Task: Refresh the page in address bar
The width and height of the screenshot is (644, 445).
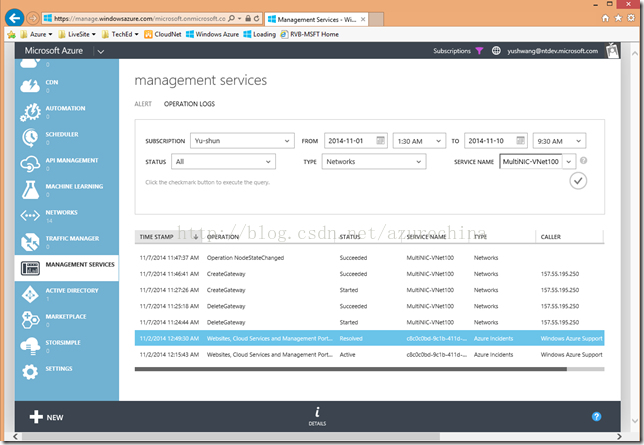Action: (256, 18)
